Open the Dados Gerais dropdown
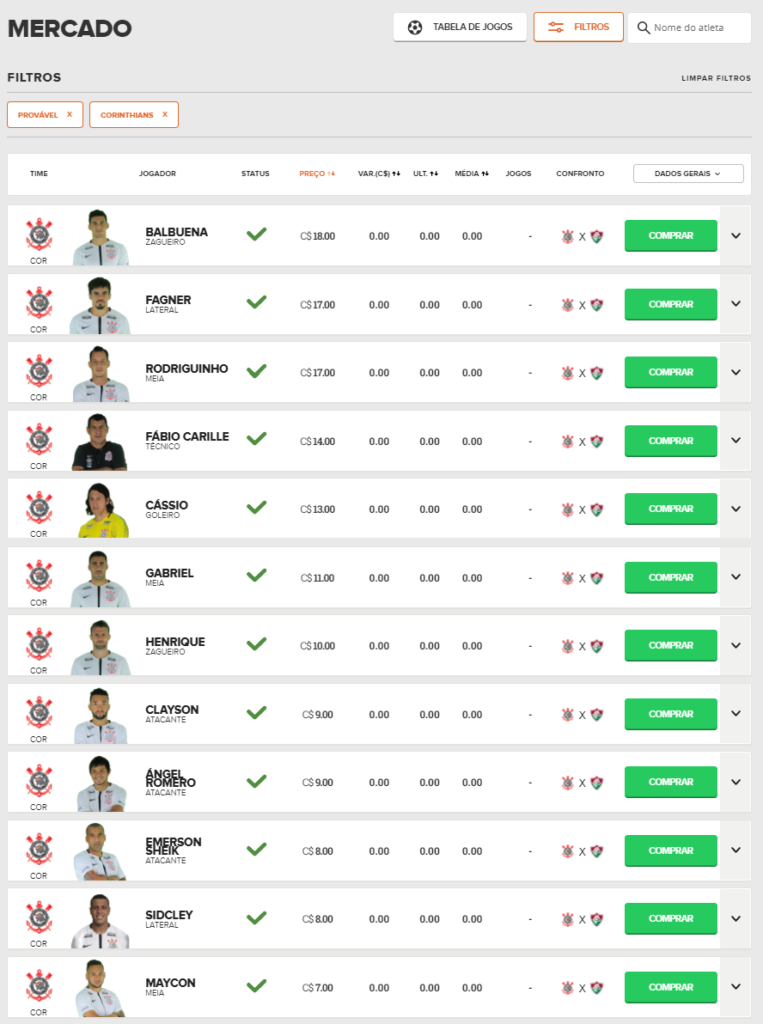Image resolution: width=763 pixels, height=1024 pixels. (x=688, y=174)
